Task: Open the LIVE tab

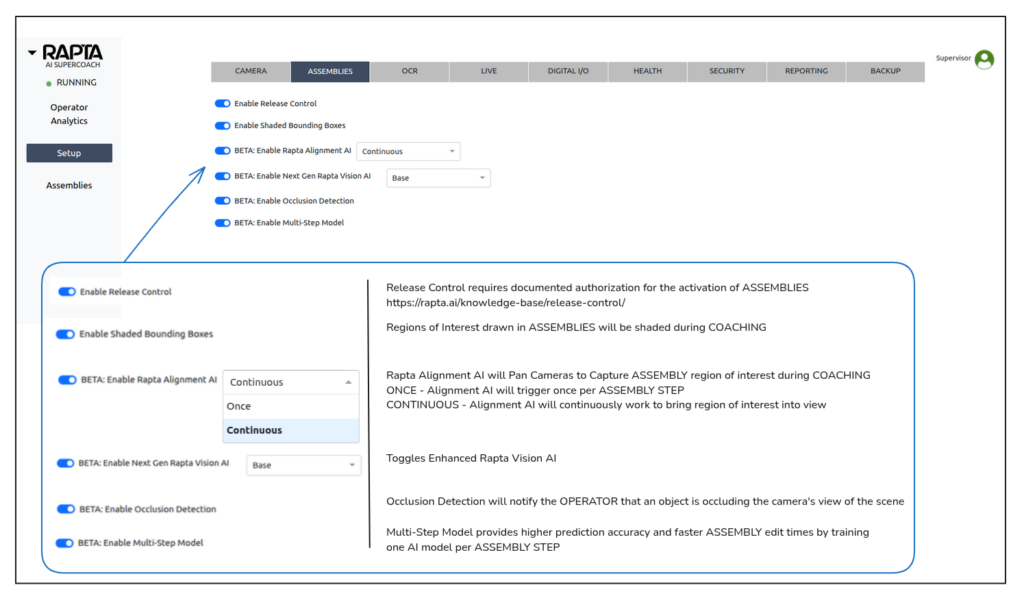Action: tap(488, 71)
